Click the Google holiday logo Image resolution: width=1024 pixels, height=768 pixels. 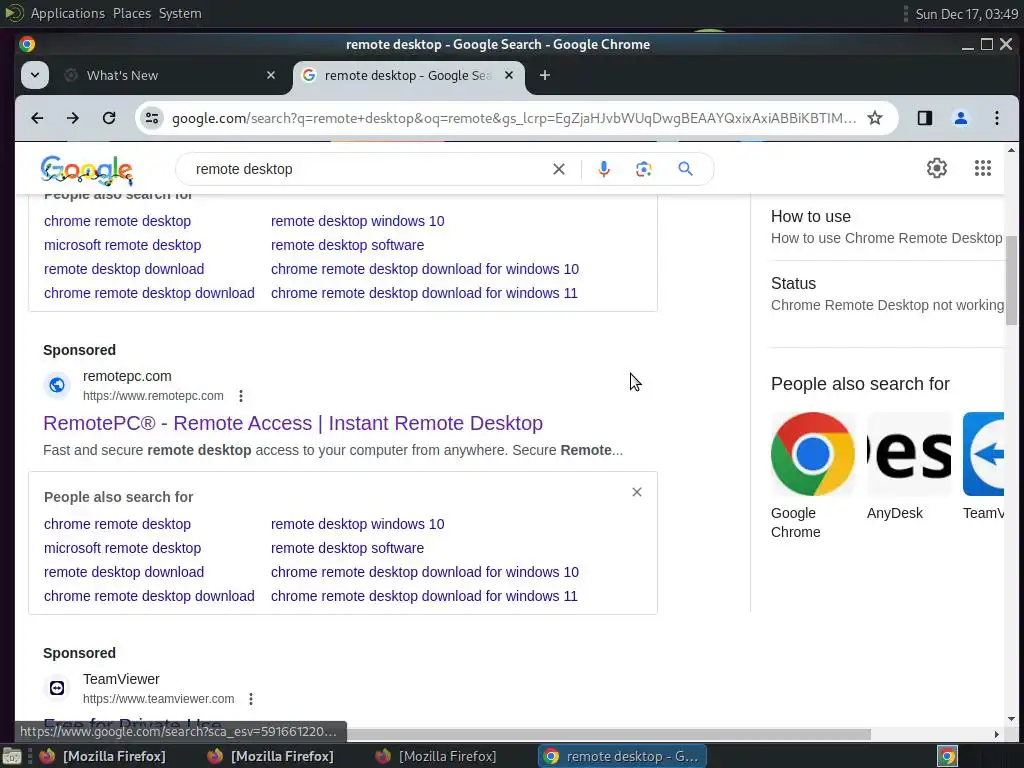87,170
